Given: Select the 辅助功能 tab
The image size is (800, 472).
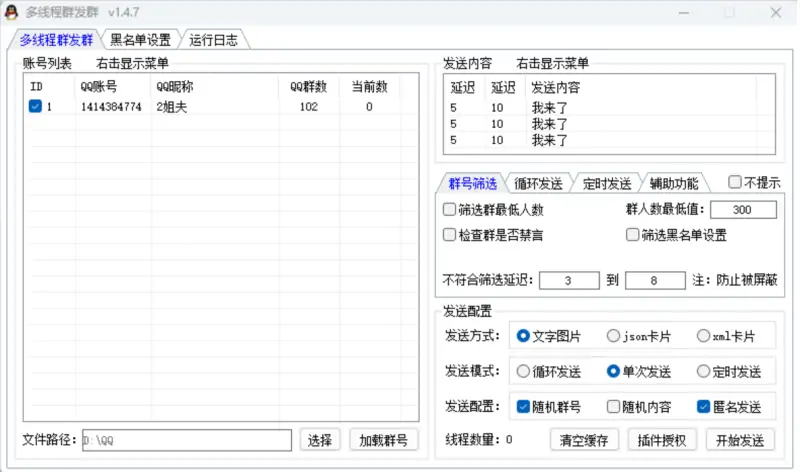Looking at the screenshot, I should click(x=674, y=183).
